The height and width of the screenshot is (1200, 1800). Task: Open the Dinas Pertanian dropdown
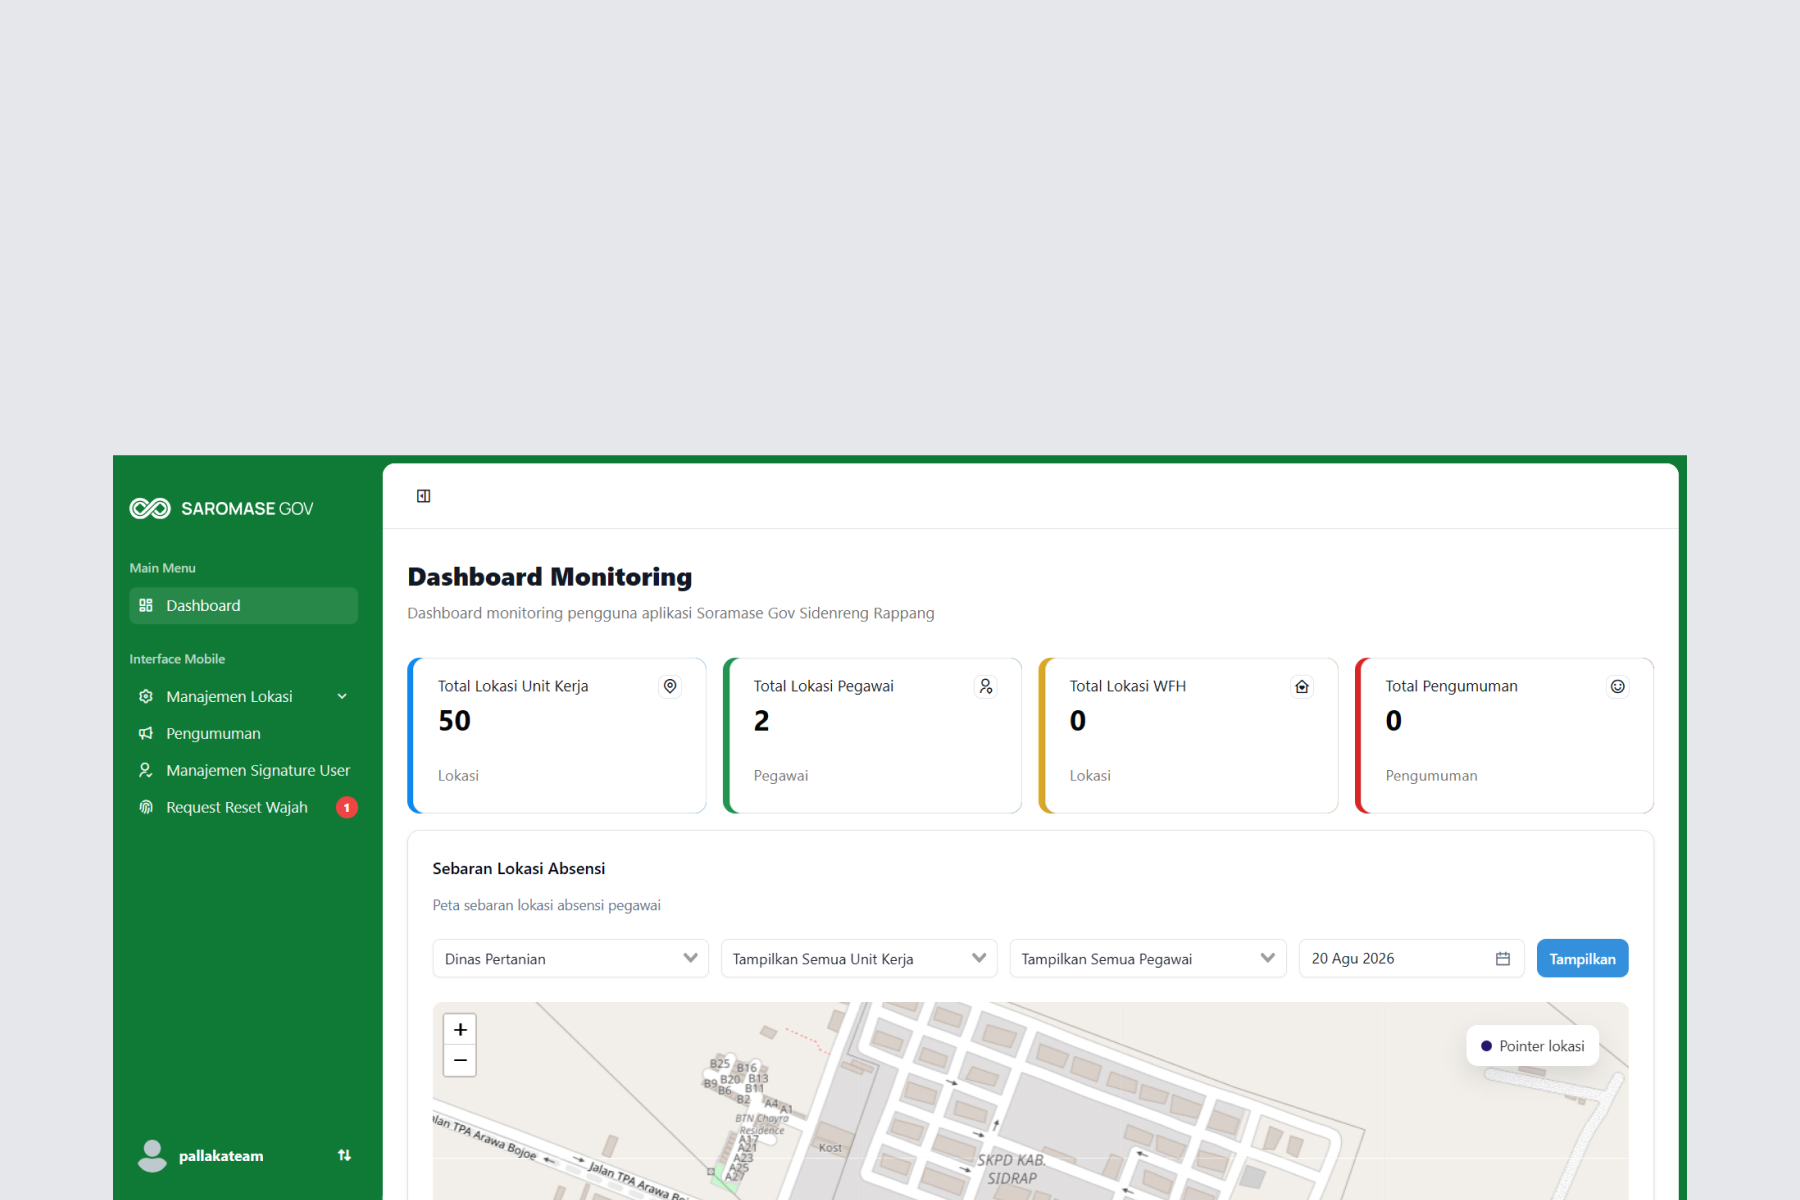click(571, 959)
